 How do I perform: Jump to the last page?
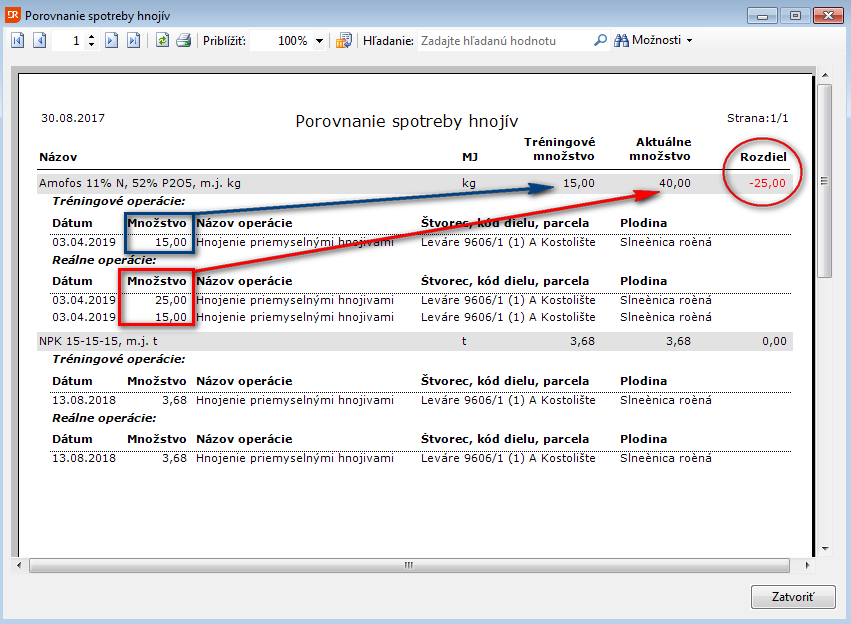(133, 41)
